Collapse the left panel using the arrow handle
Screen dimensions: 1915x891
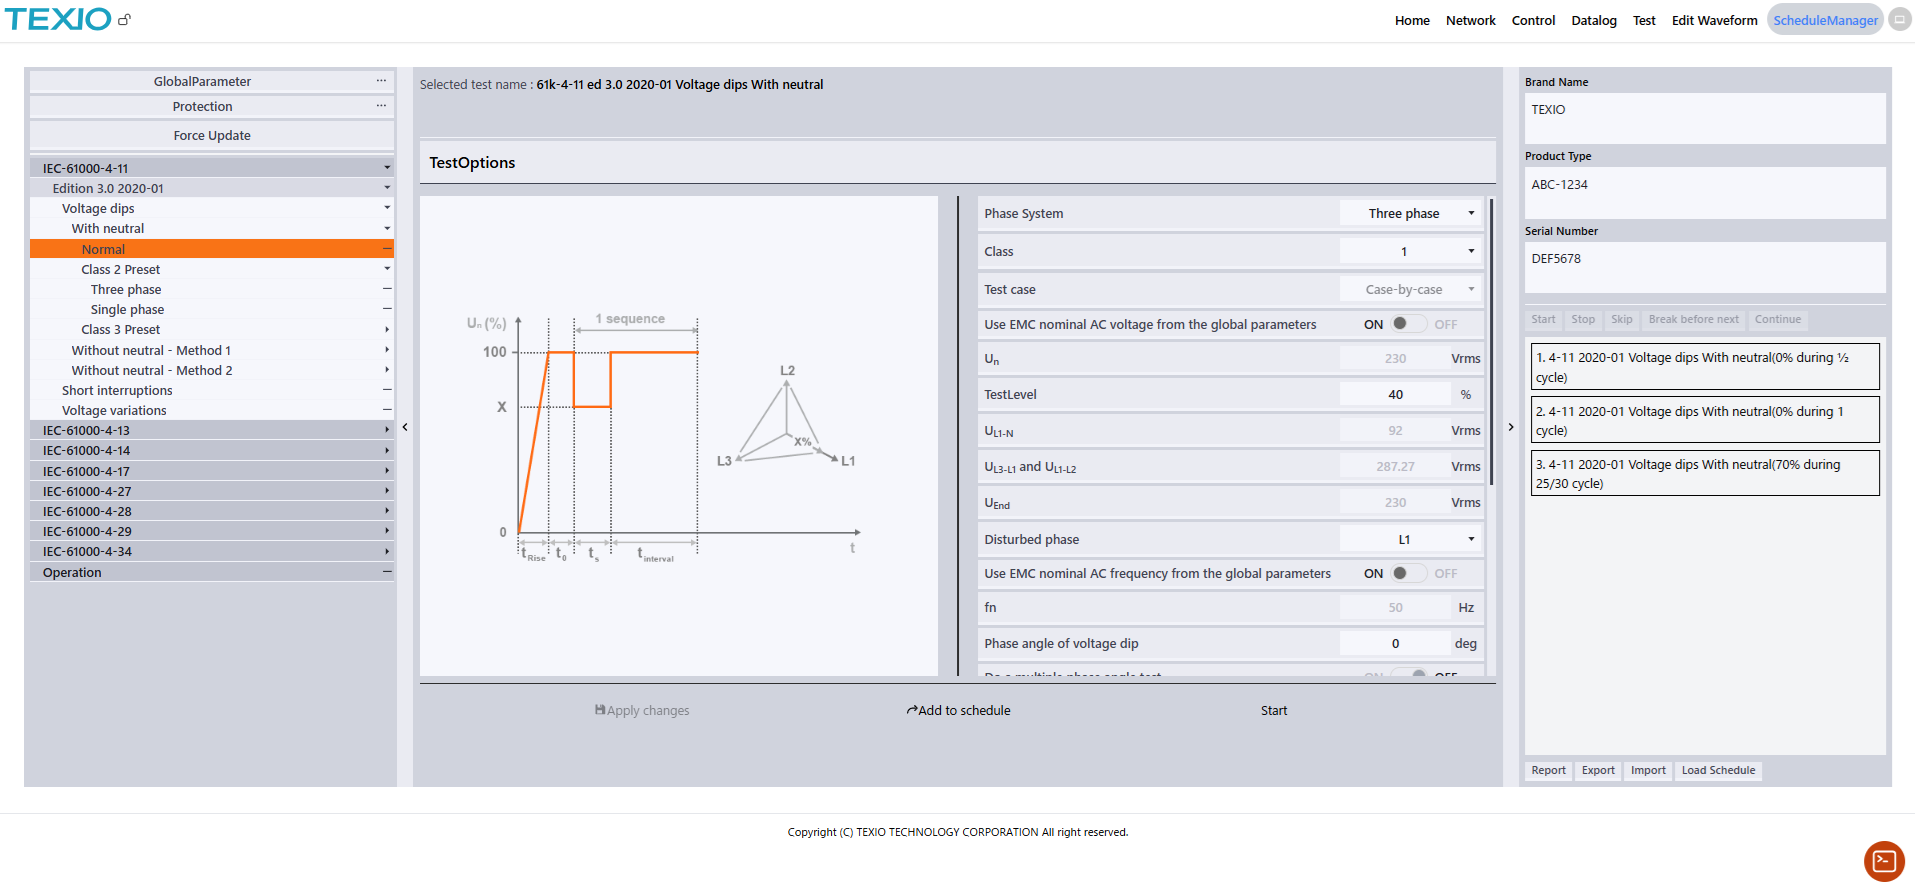coord(405,427)
